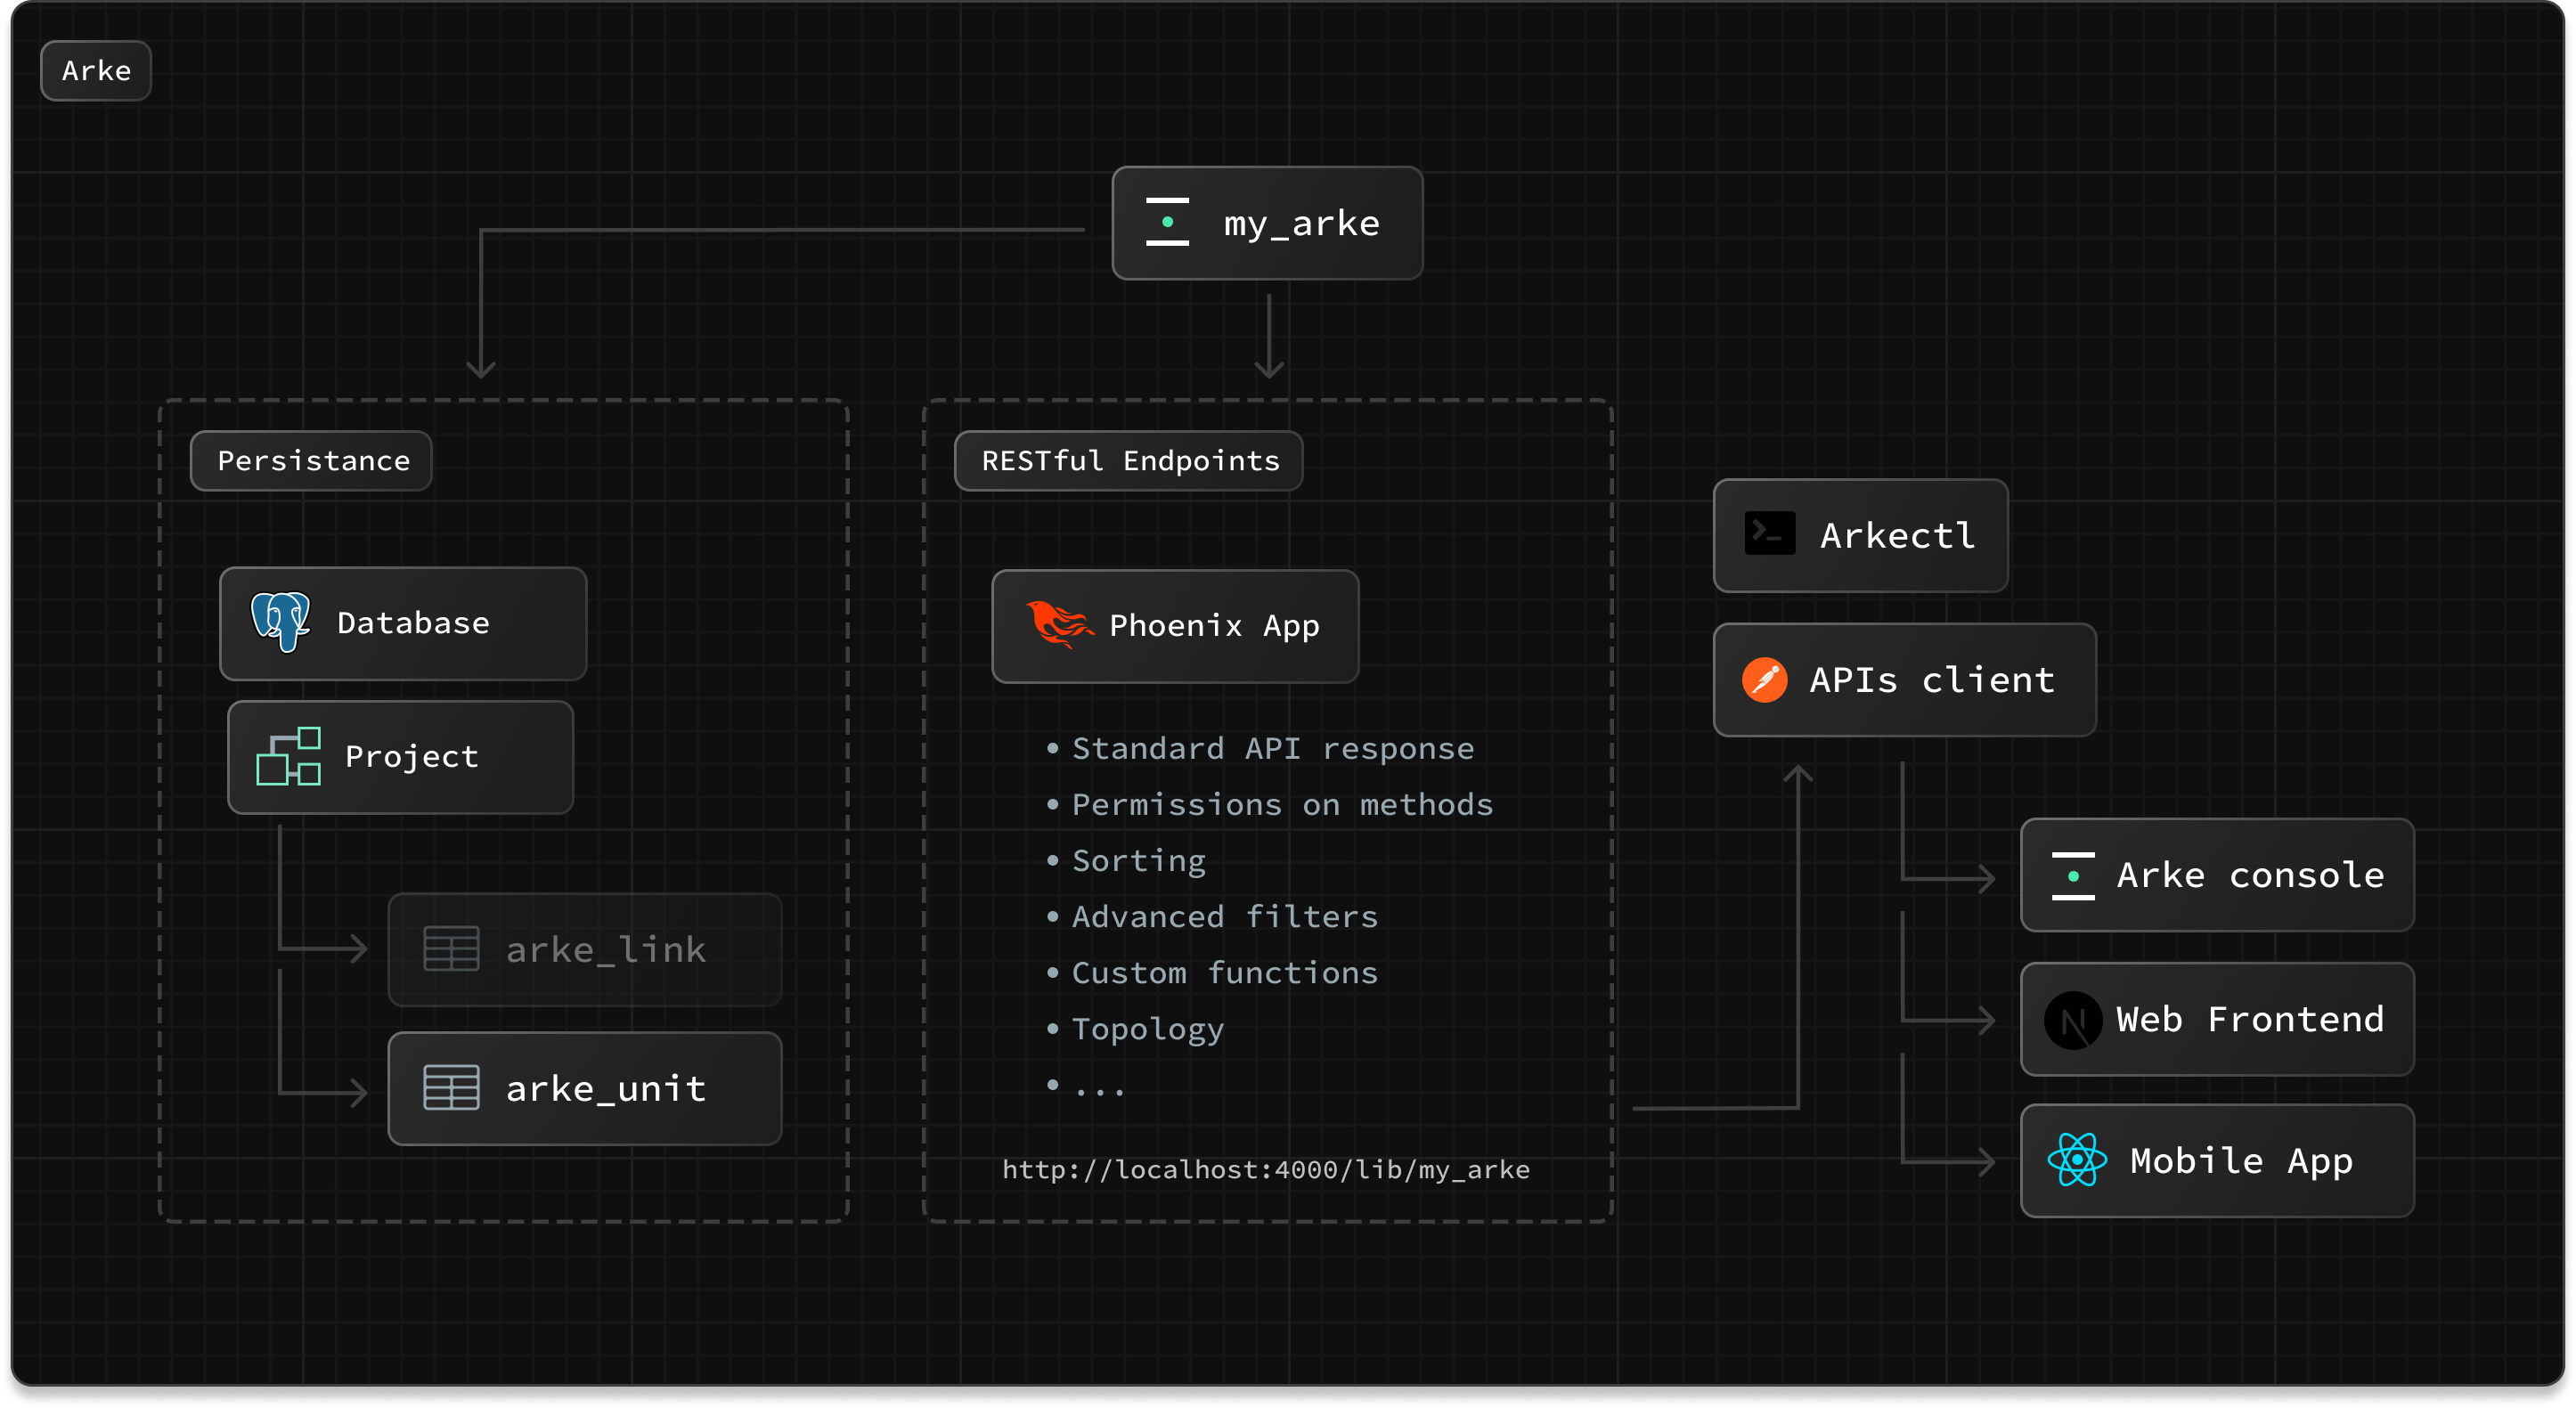The width and height of the screenshot is (2576, 1408).
Task: Click the Next.js logo on Web Frontend
Action: [x=2072, y=1020]
